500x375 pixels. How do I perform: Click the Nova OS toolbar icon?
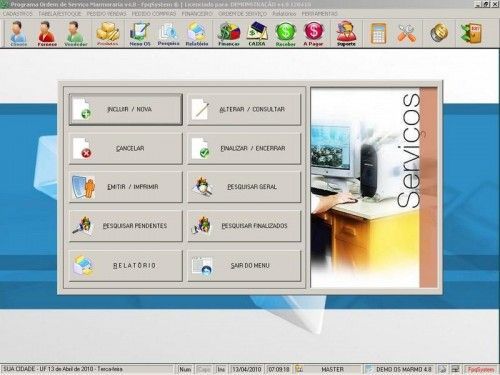(x=140, y=33)
